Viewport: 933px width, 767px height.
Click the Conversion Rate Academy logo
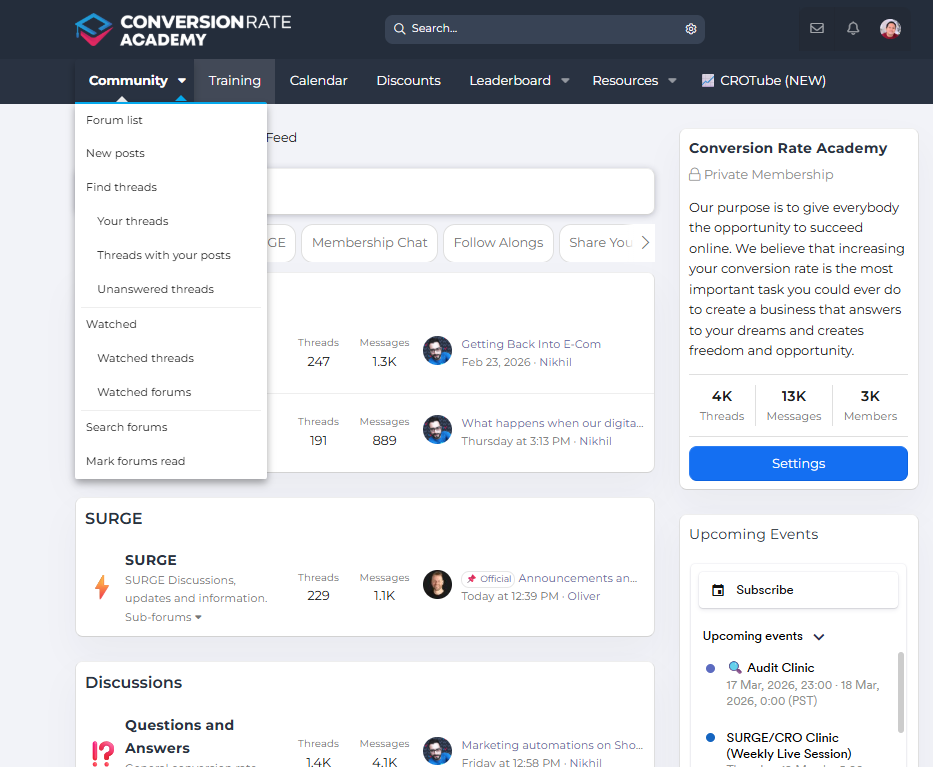pos(183,30)
